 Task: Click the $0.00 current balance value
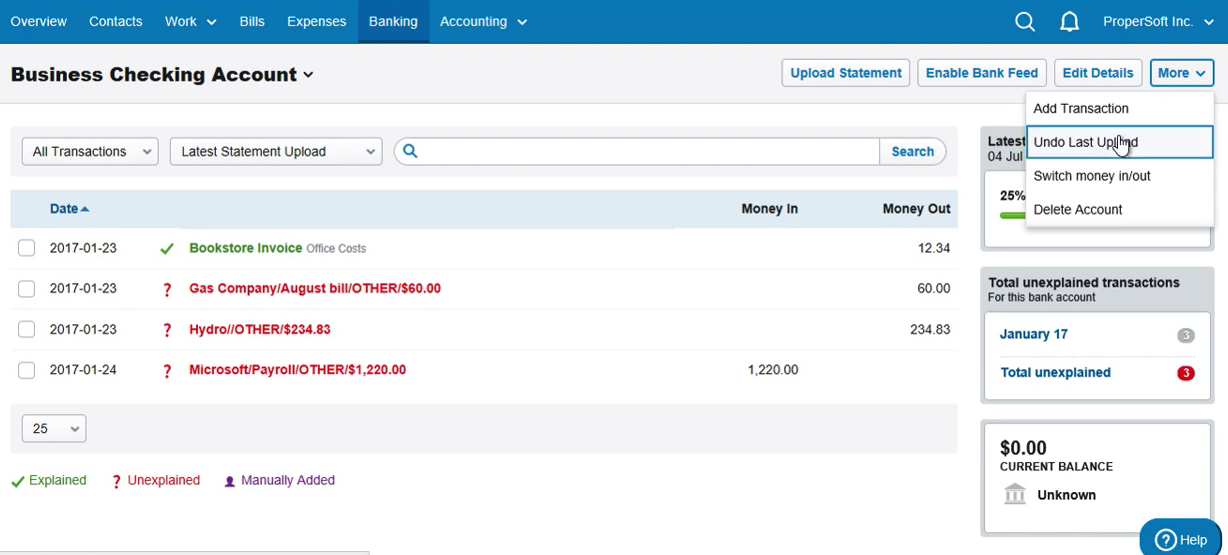point(1023,448)
